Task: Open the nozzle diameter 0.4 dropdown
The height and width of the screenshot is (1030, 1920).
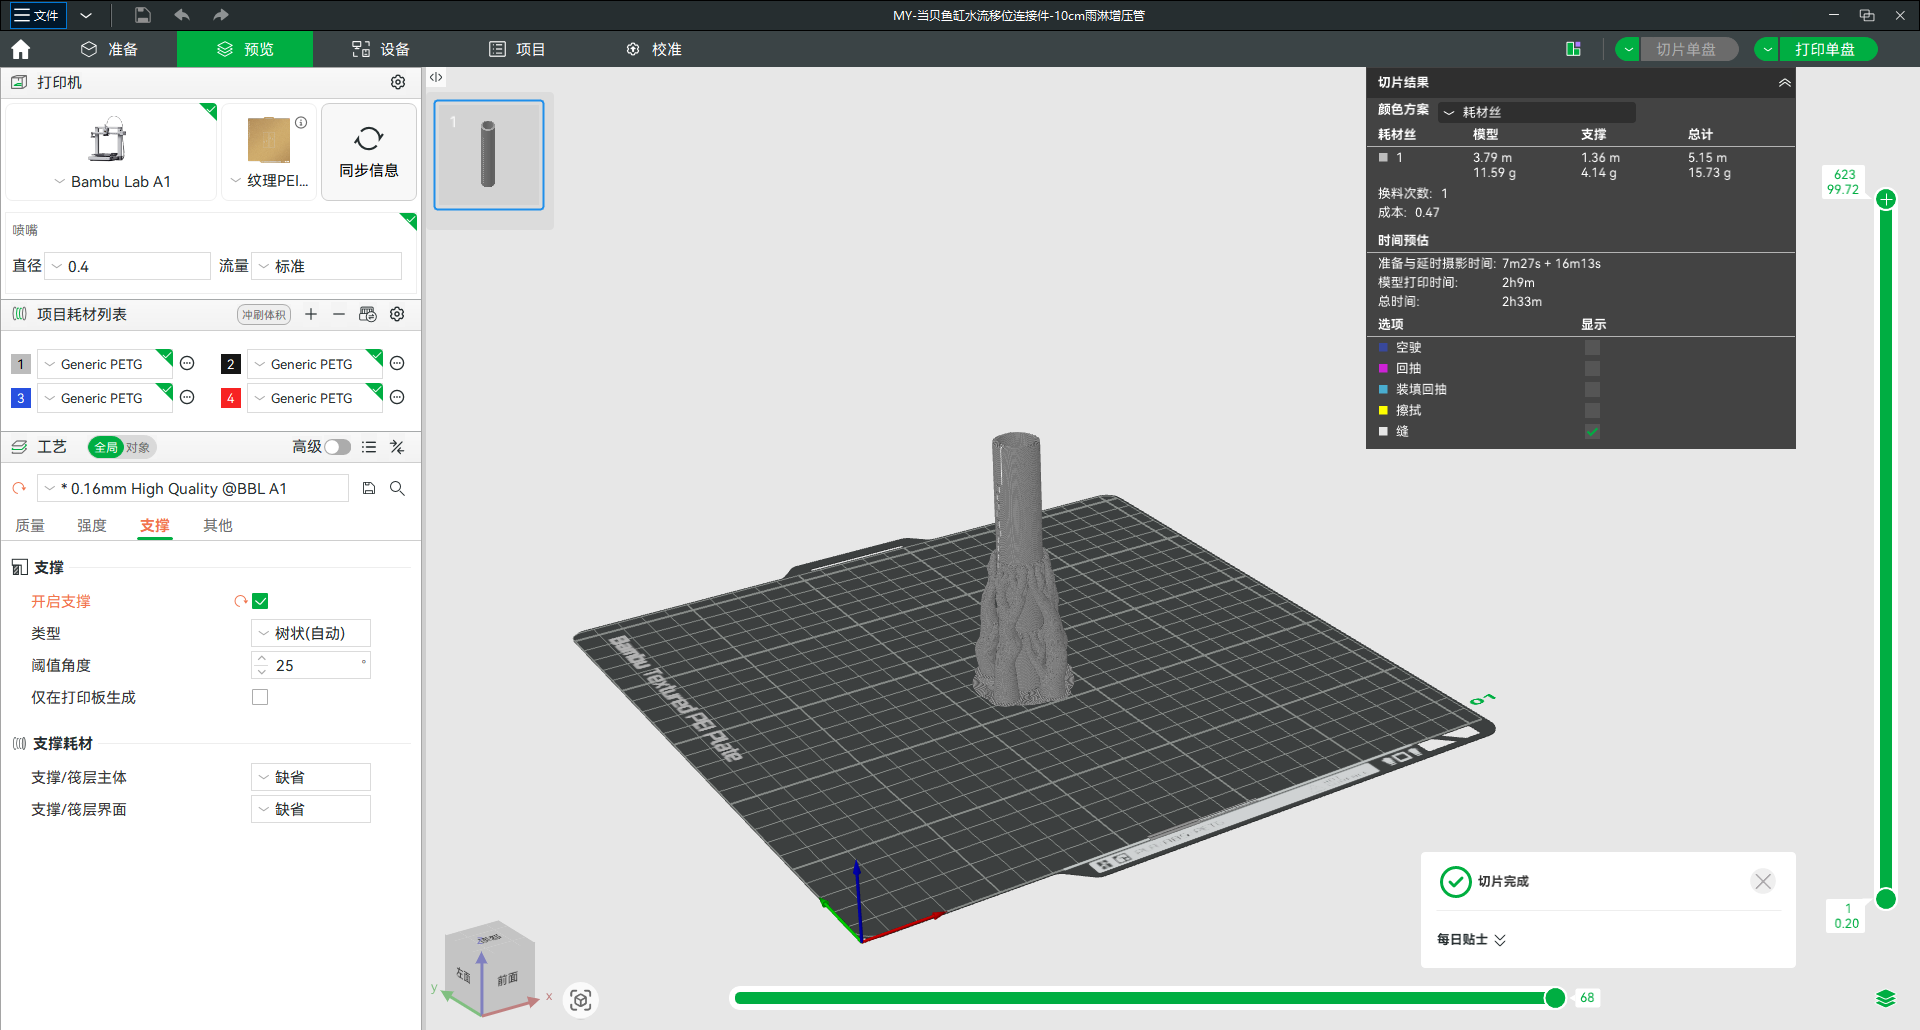Action: [x=128, y=266]
